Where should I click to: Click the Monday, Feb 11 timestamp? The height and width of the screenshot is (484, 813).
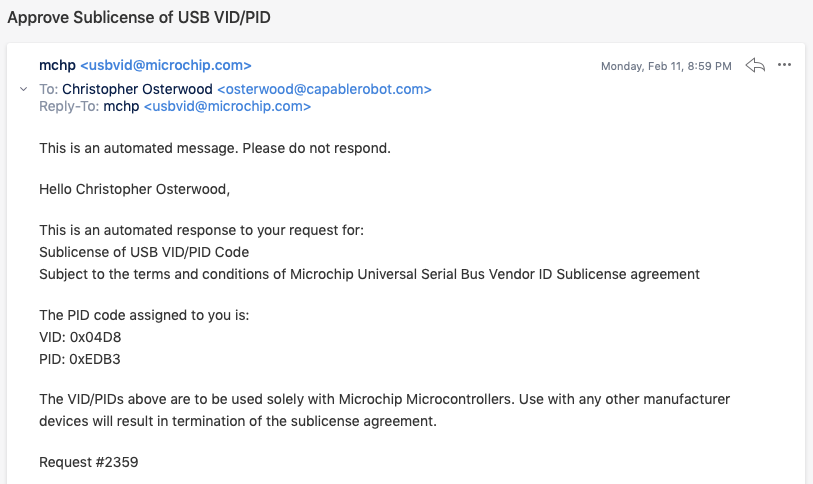coord(666,66)
